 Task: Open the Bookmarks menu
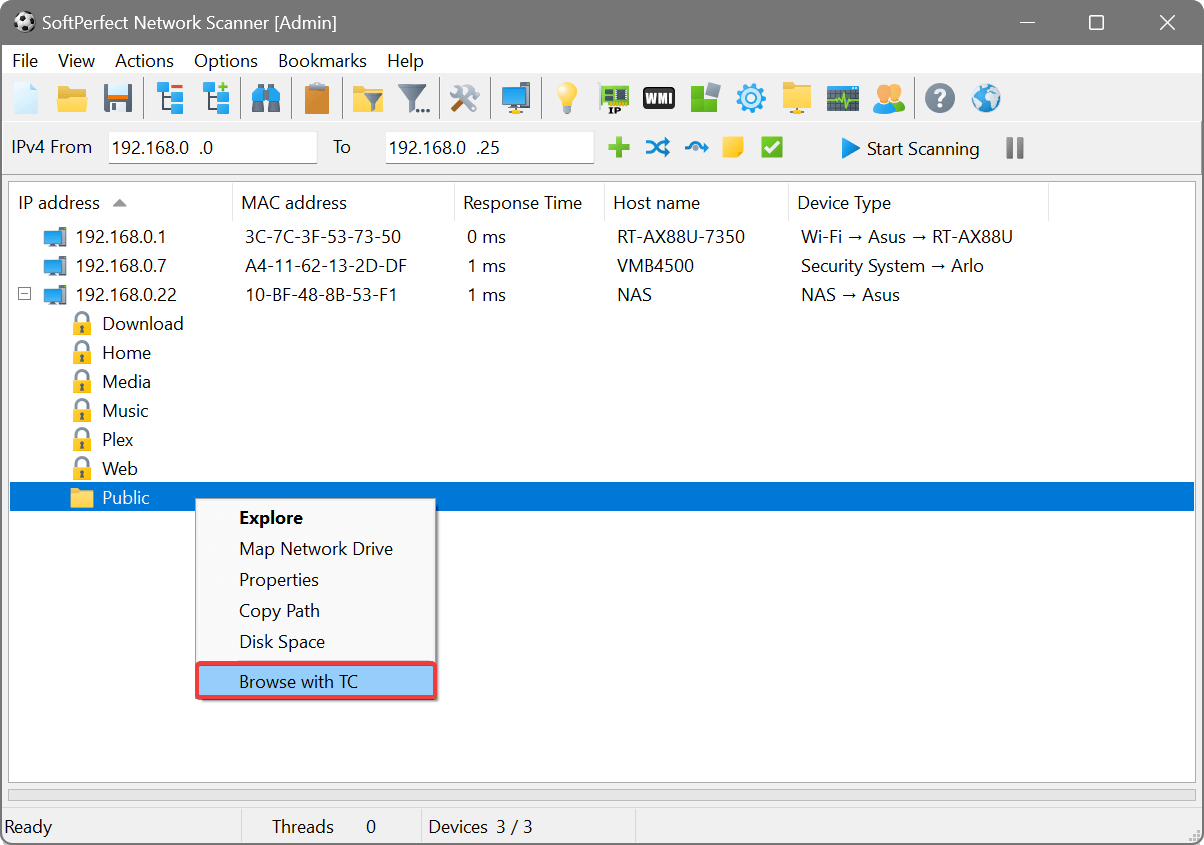tap(322, 61)
